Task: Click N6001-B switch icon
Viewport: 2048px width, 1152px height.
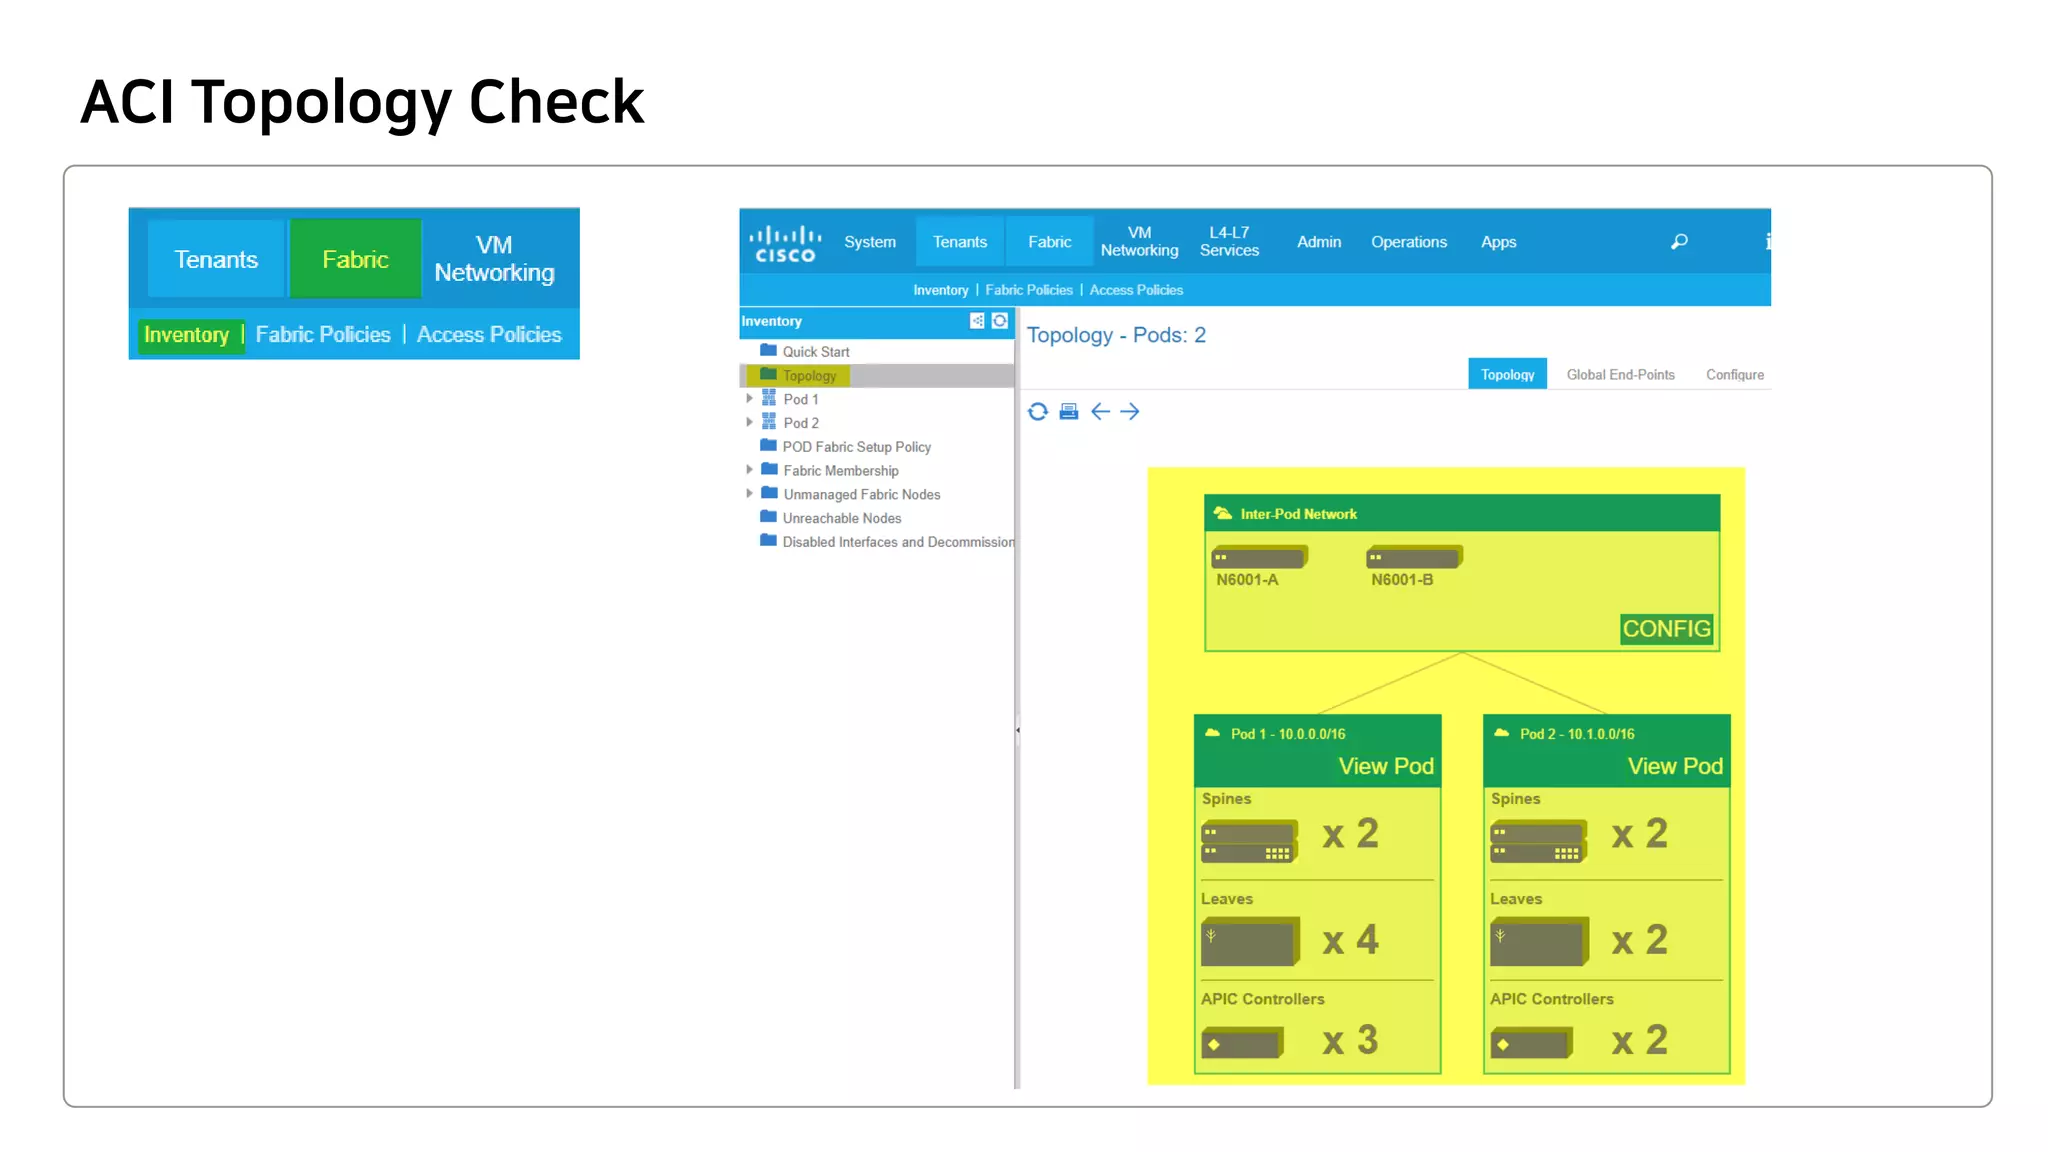Action: (1414, 557)
